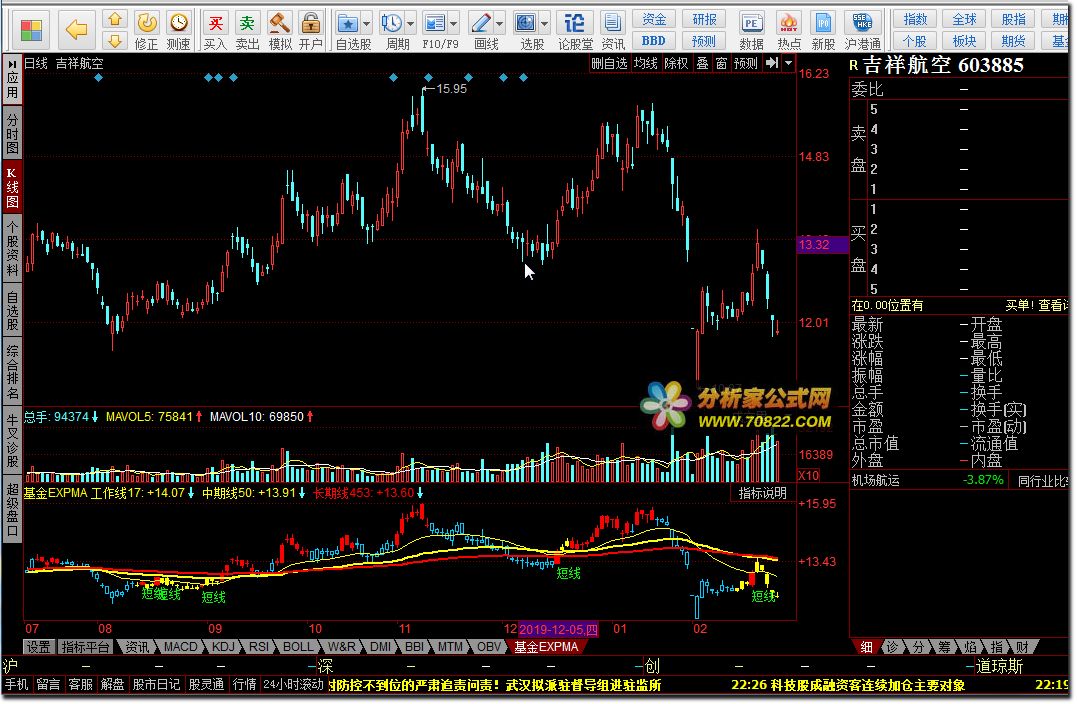This screenshot has width=1077, height=704.
Task: Select the down arrow toolbar icon
Action: 115,41
